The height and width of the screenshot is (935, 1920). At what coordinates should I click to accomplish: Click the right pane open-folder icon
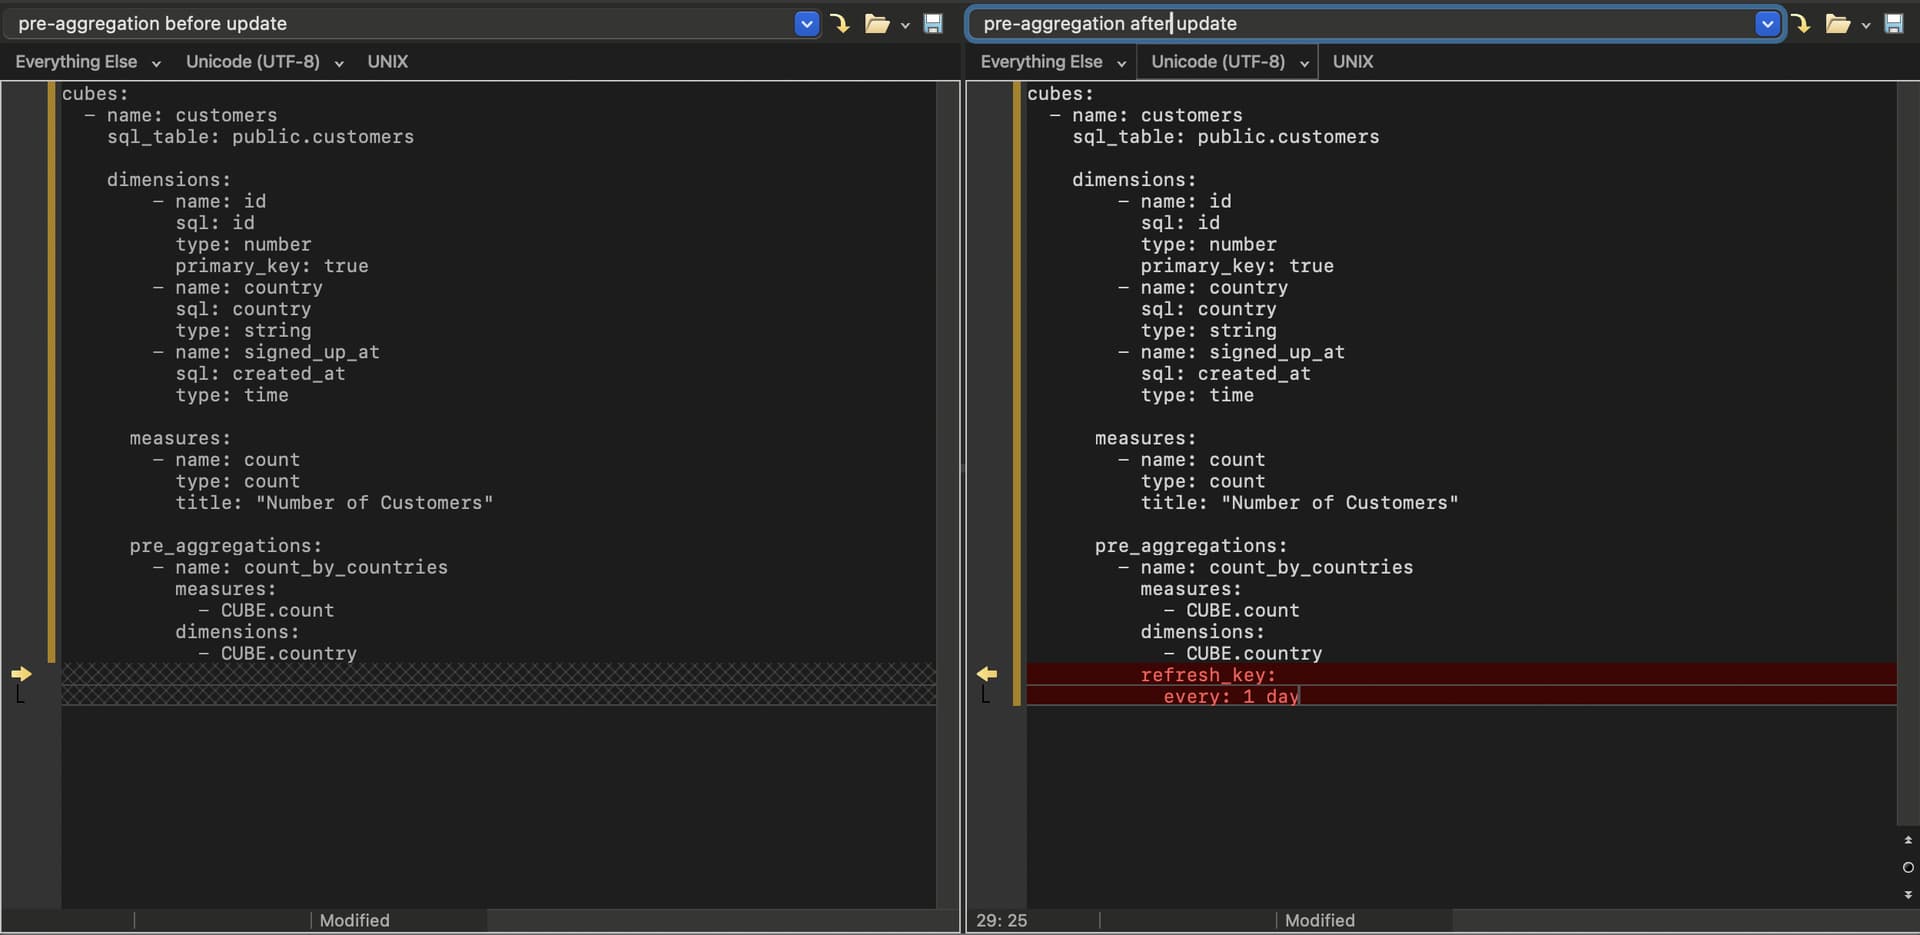(x=1837, y=24)
